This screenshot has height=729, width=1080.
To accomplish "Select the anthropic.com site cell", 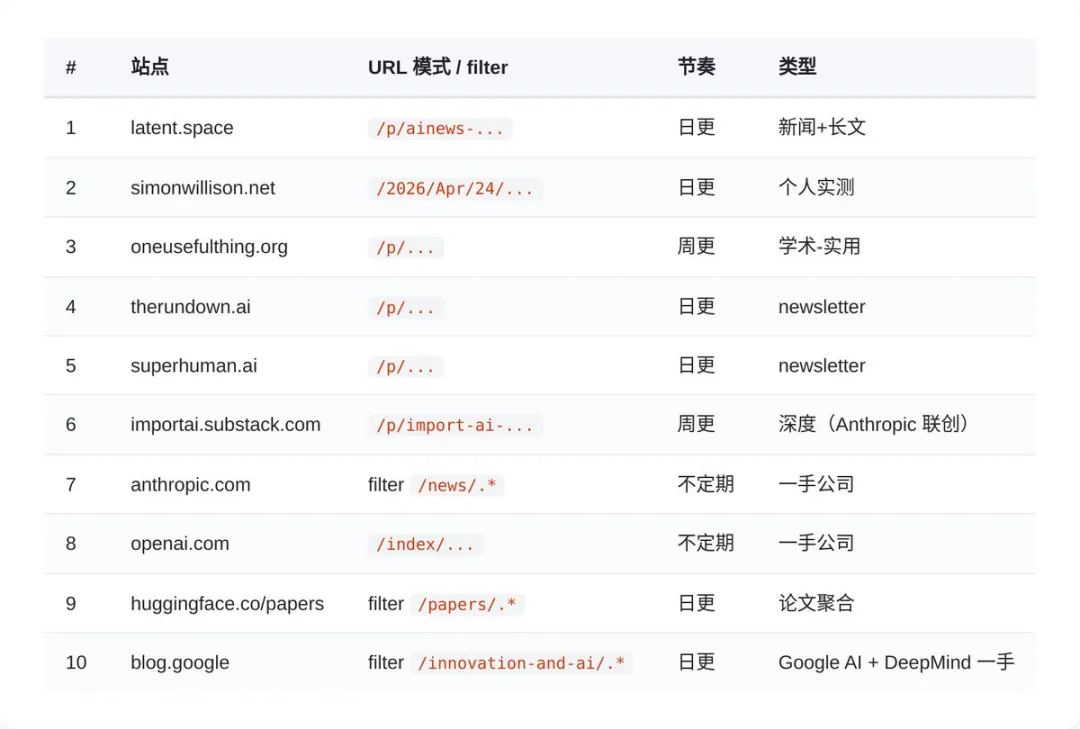I will pyautogui.click(x=190, y=484).
